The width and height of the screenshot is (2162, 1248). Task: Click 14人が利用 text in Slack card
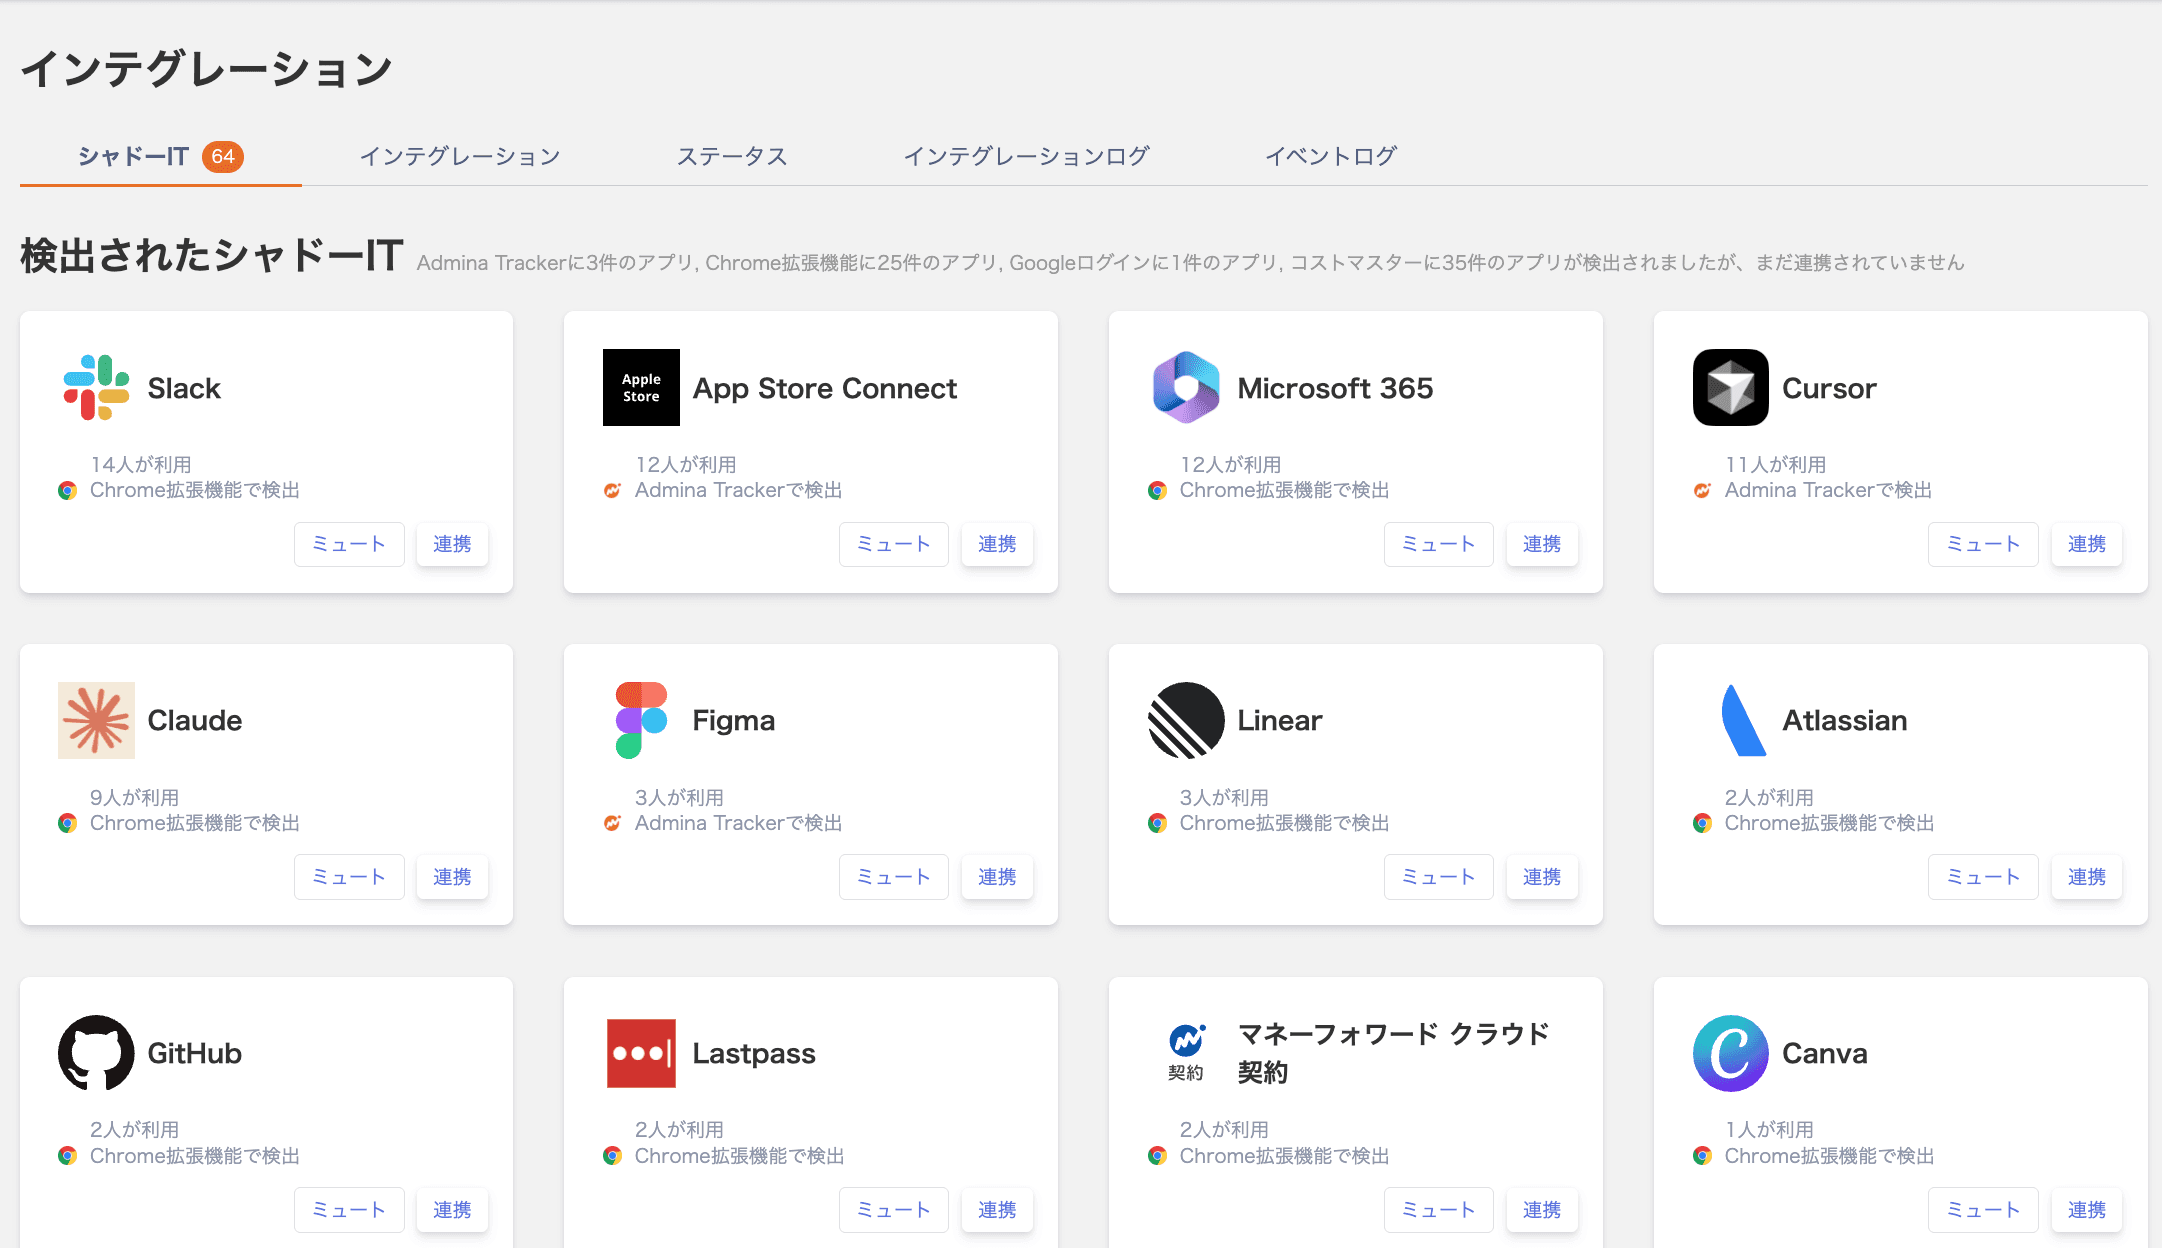coord(141,464)
